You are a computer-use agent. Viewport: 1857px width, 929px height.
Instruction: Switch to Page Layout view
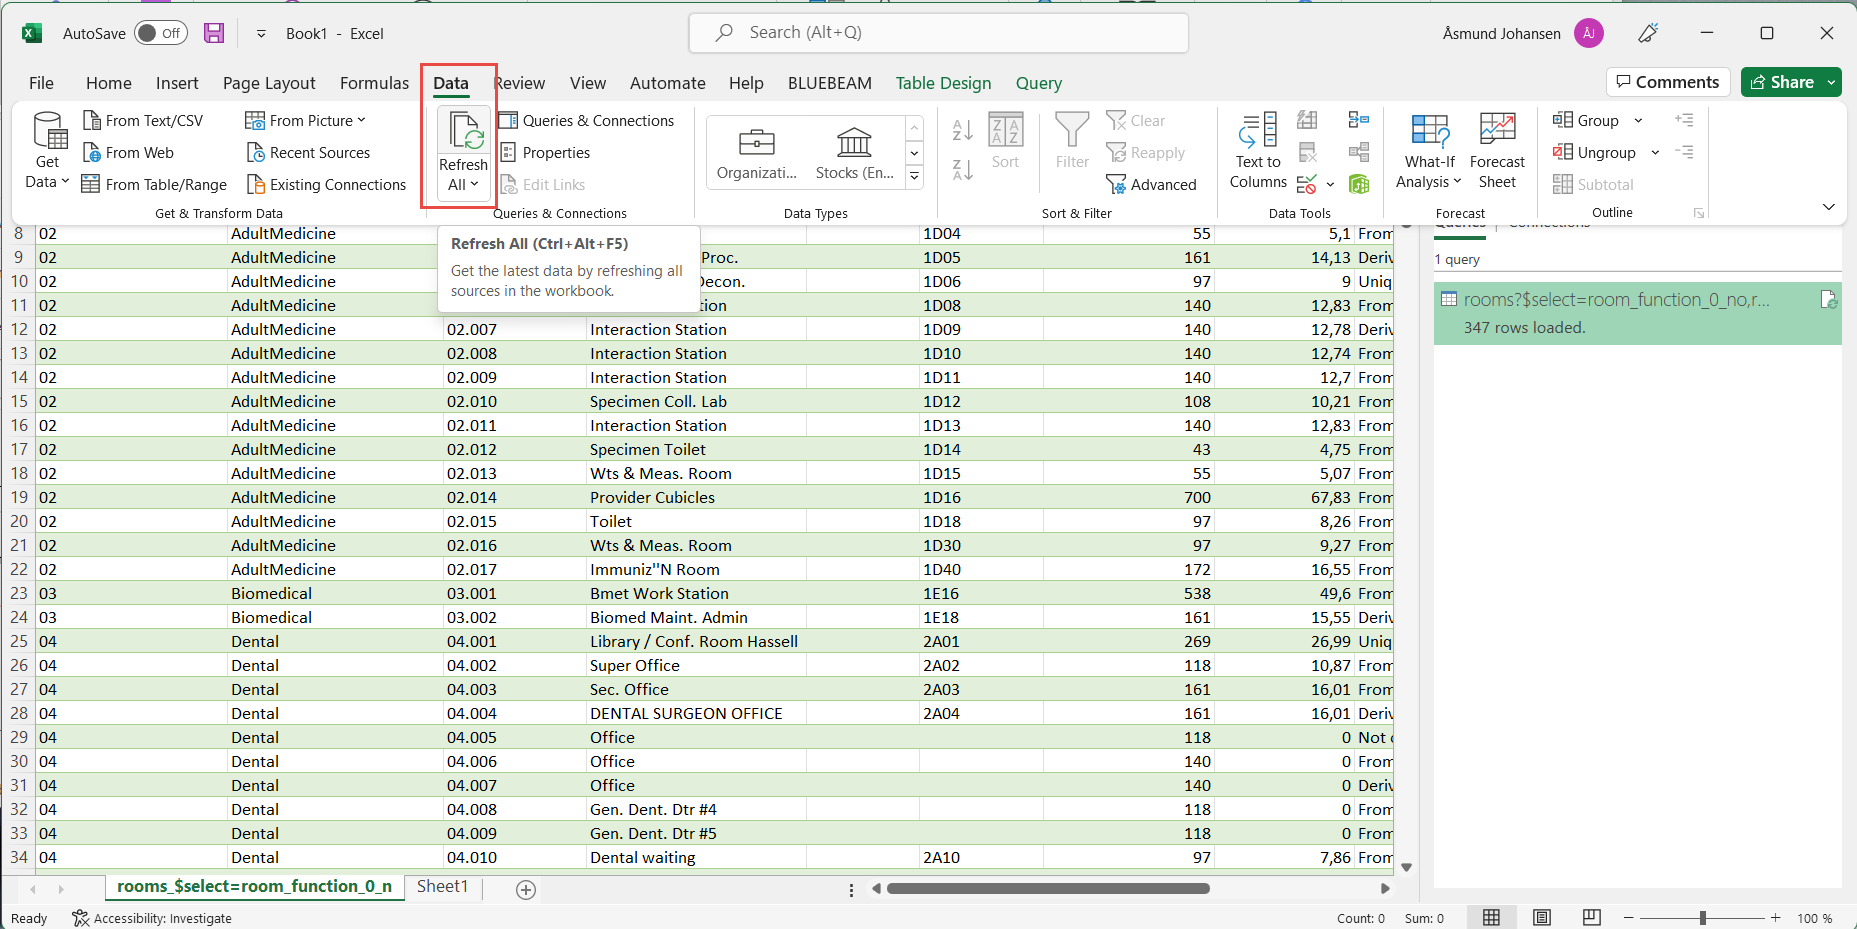click(x=1541, y=918)
